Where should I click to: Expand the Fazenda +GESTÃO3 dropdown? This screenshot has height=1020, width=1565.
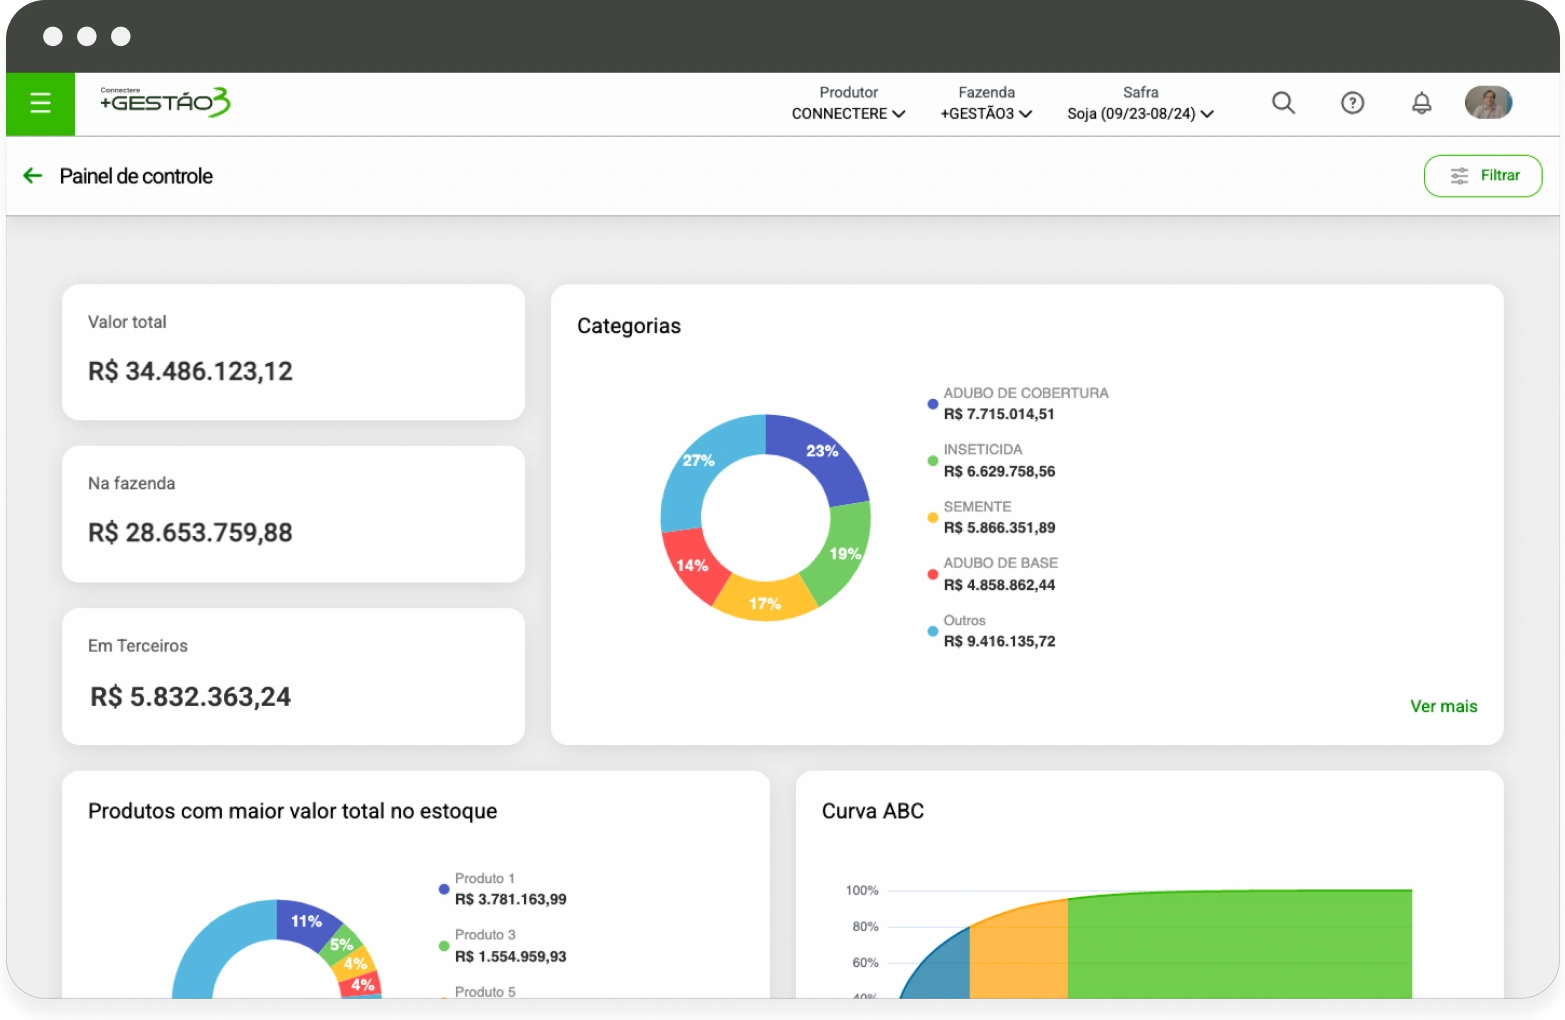pos(986,104)
